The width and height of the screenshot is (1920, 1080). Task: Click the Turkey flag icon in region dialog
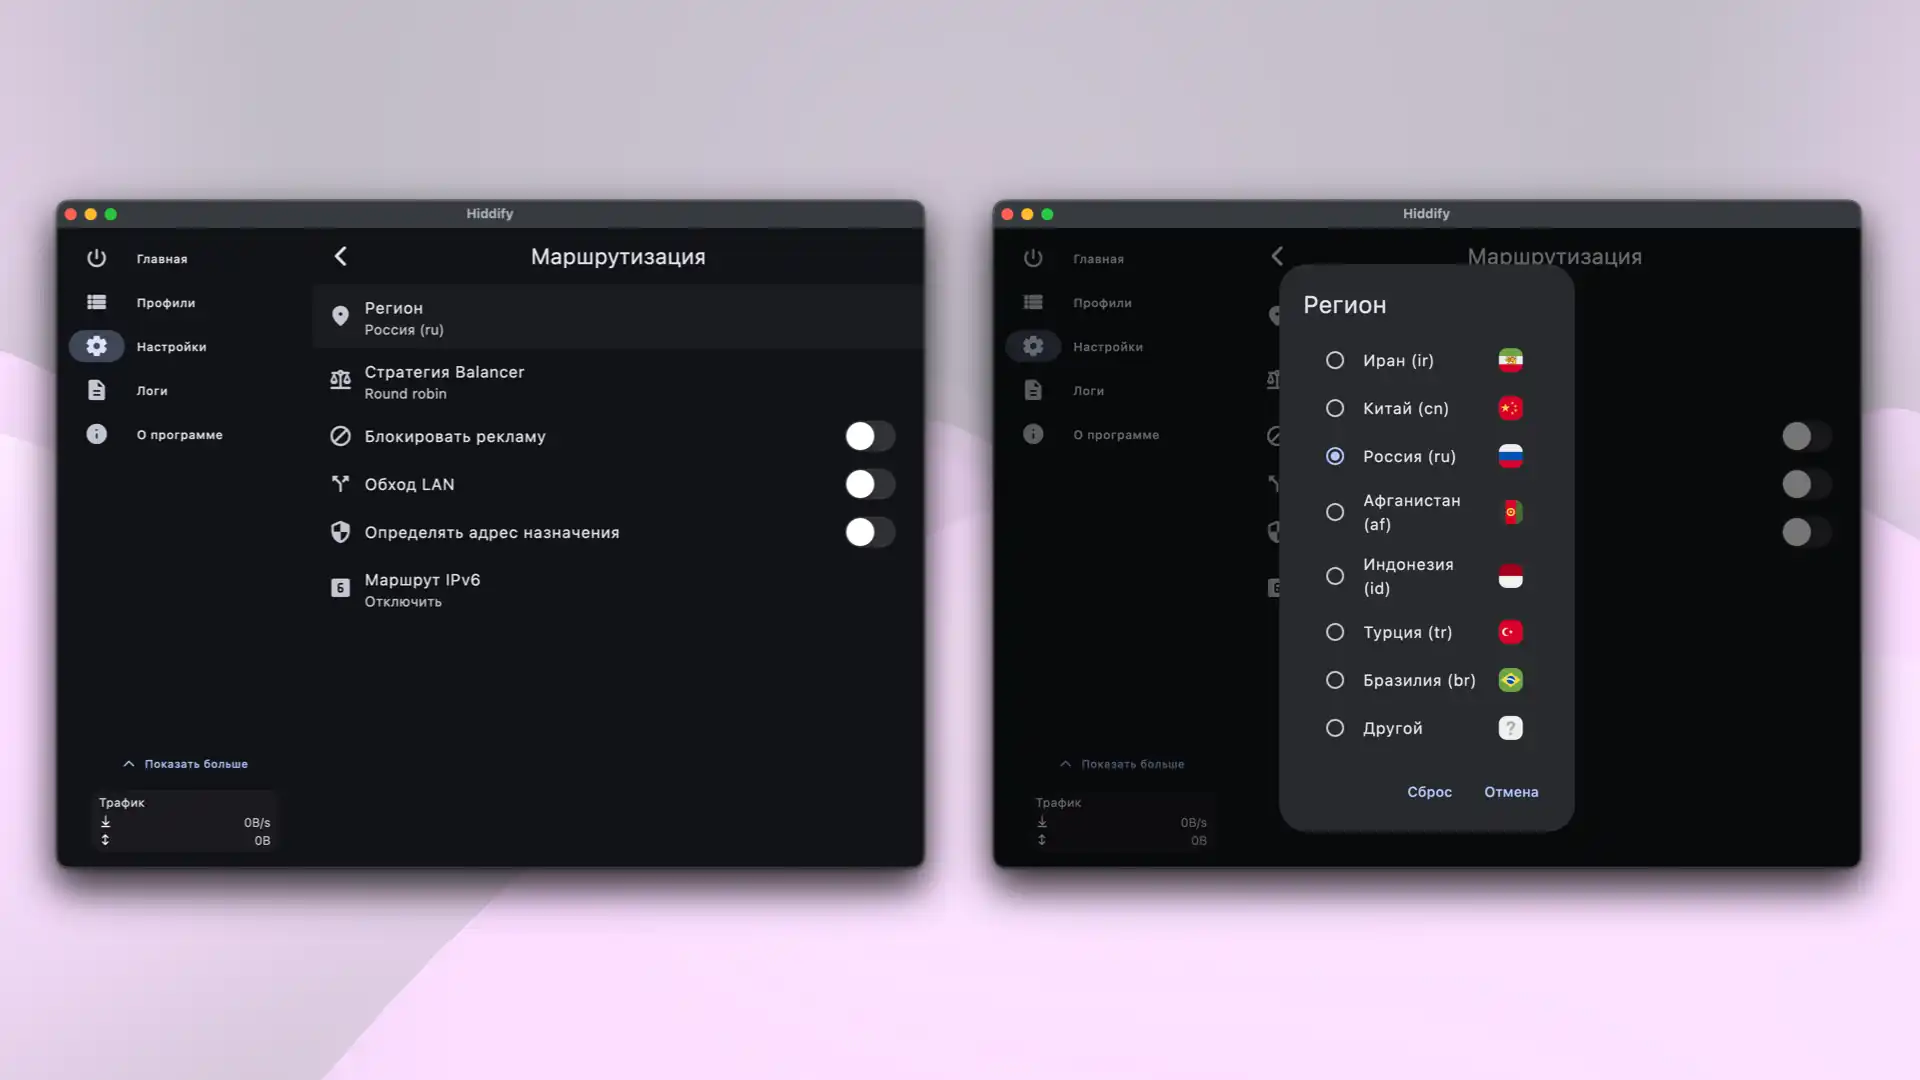[x=1510, y=632]
